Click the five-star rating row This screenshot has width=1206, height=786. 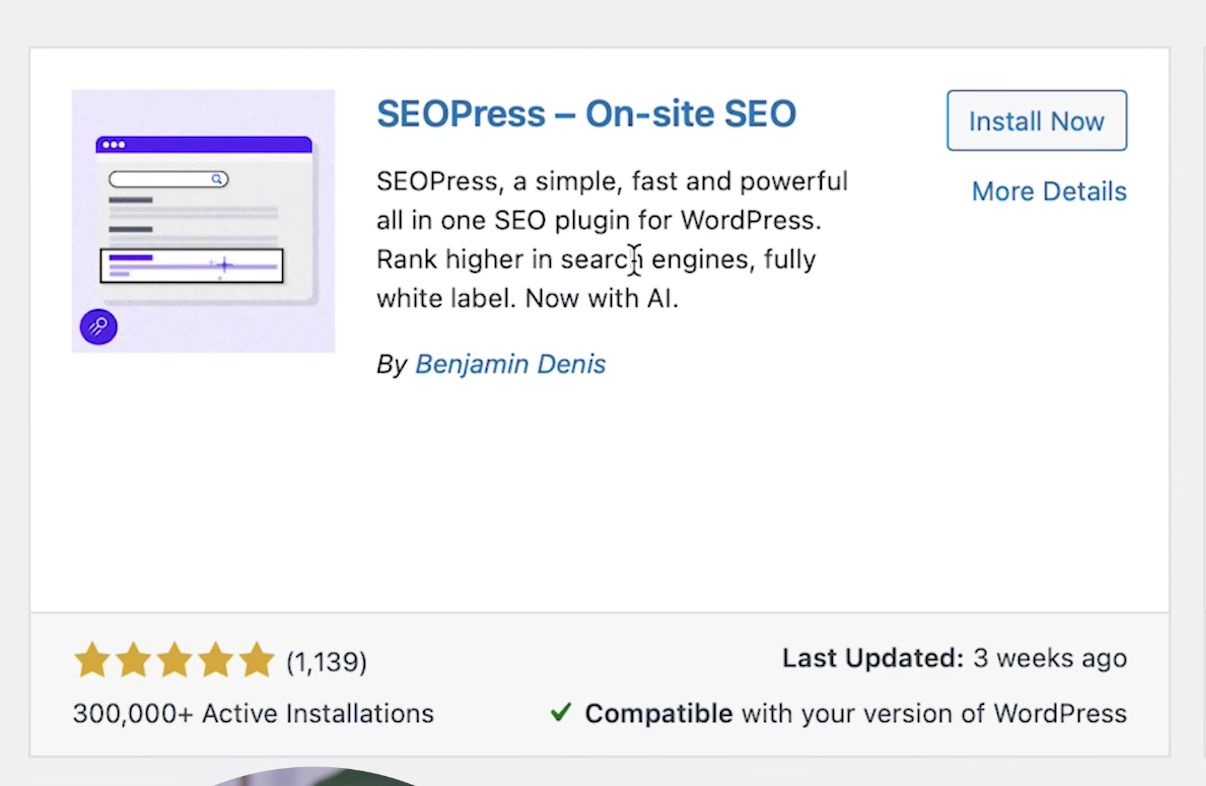174,661
